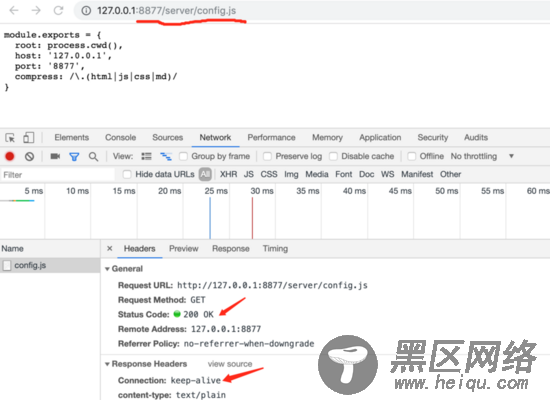Click the address bar URL

point(167,11)
